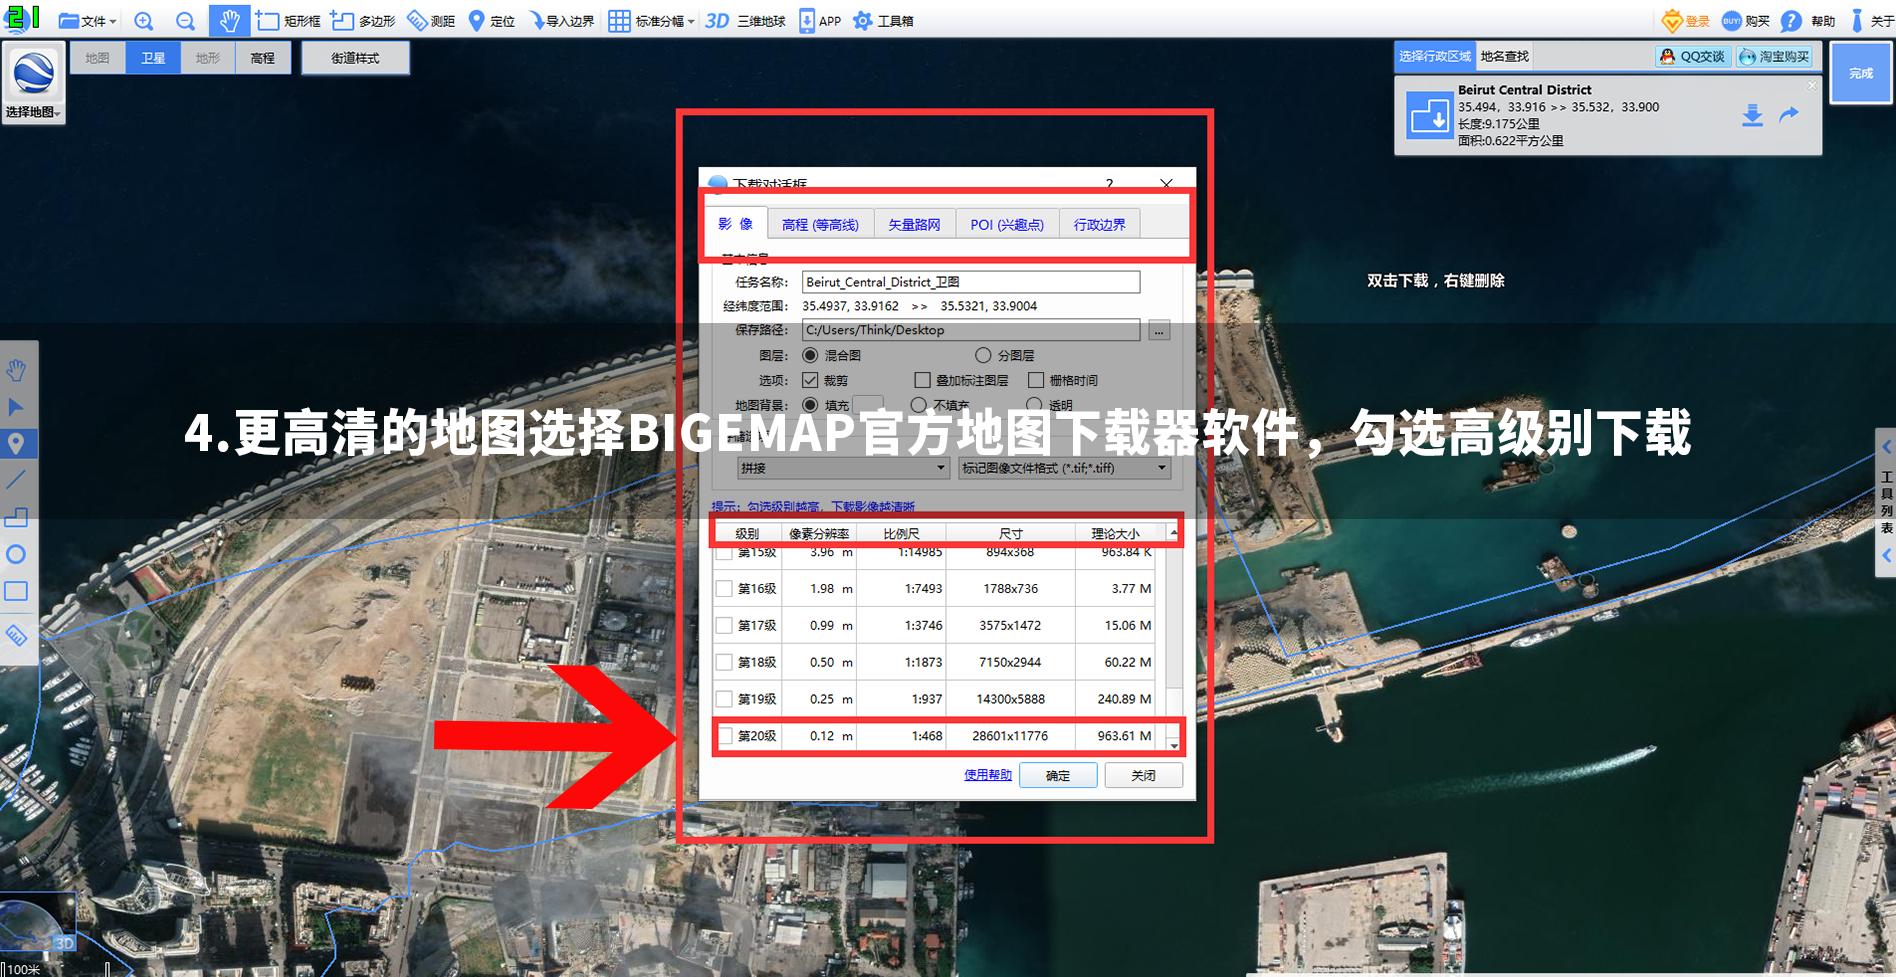The image size is (1896, 977).
Task: Switch to the 高程(等高线) tab
Action: point(819,224)
